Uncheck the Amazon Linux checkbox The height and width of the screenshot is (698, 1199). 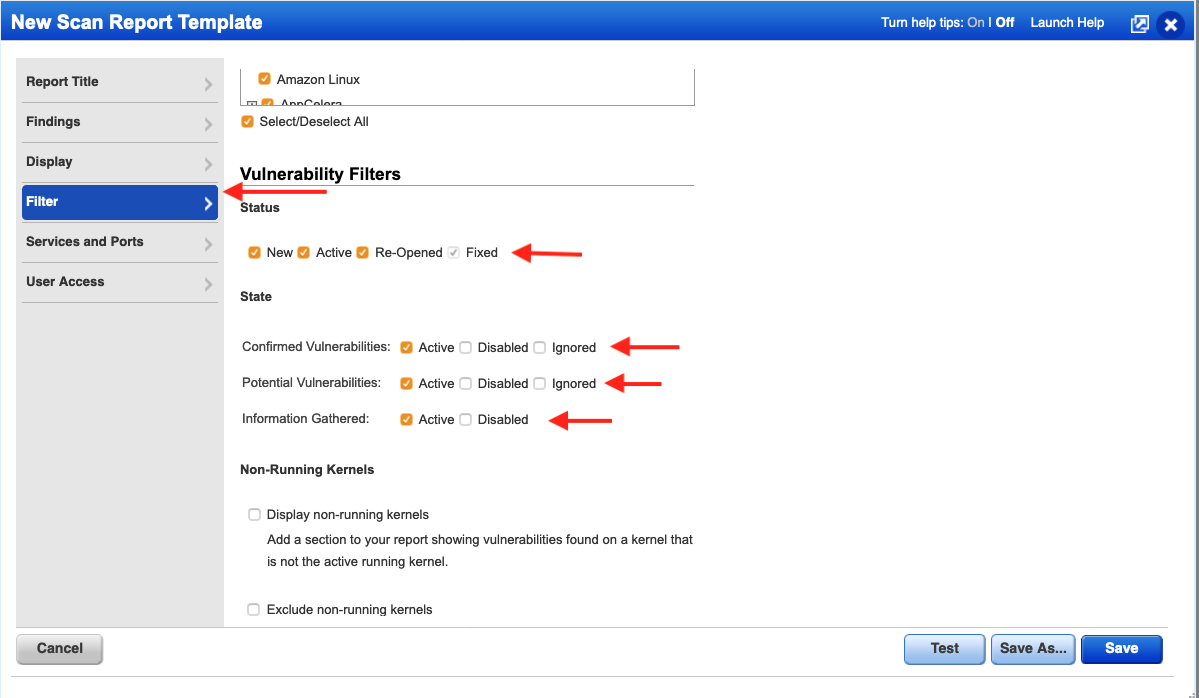click(265, 78)
